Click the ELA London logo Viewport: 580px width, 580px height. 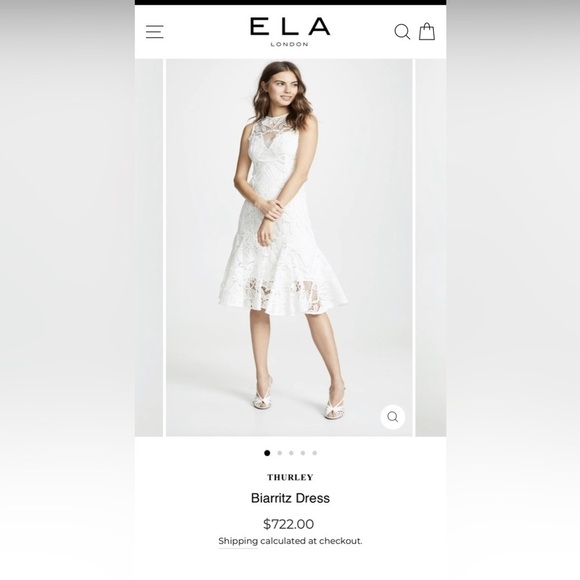(x=290, y=32)
